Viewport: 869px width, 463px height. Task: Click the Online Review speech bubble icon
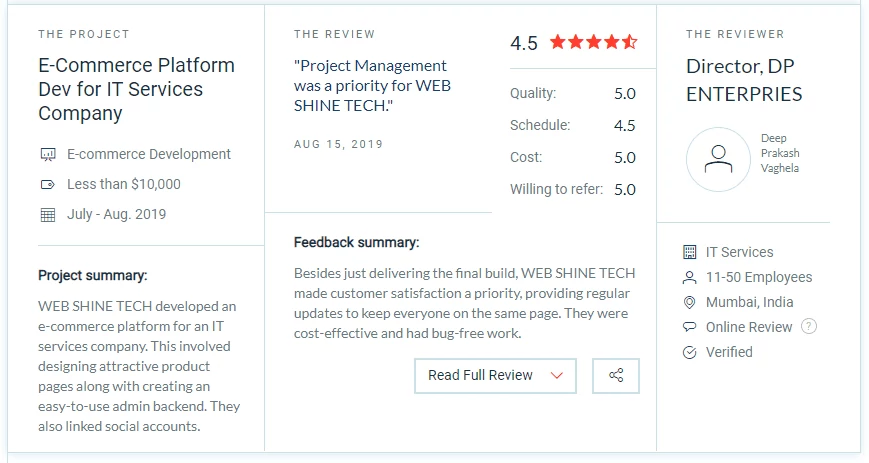pyautogui.click(x=689, y=327)
